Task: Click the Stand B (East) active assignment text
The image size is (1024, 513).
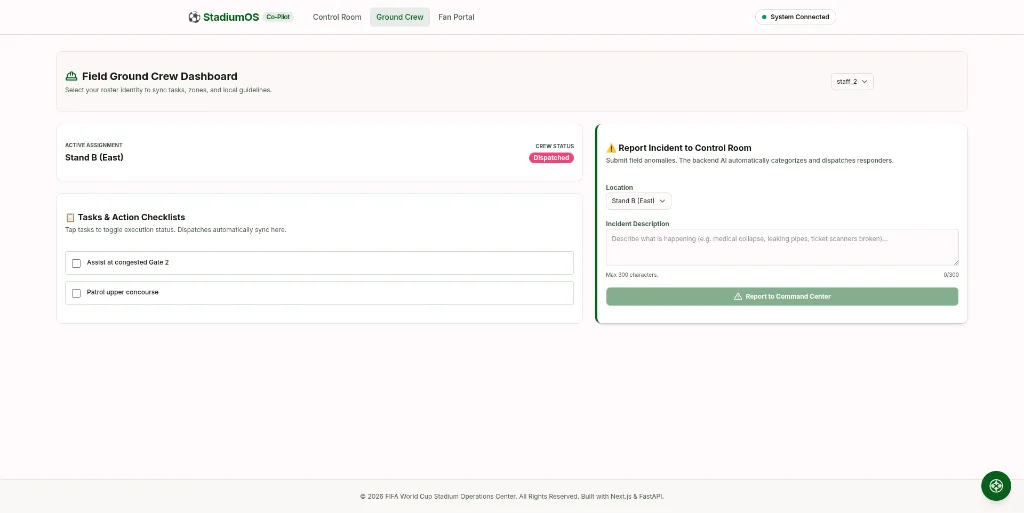Action: pos(94,157)
